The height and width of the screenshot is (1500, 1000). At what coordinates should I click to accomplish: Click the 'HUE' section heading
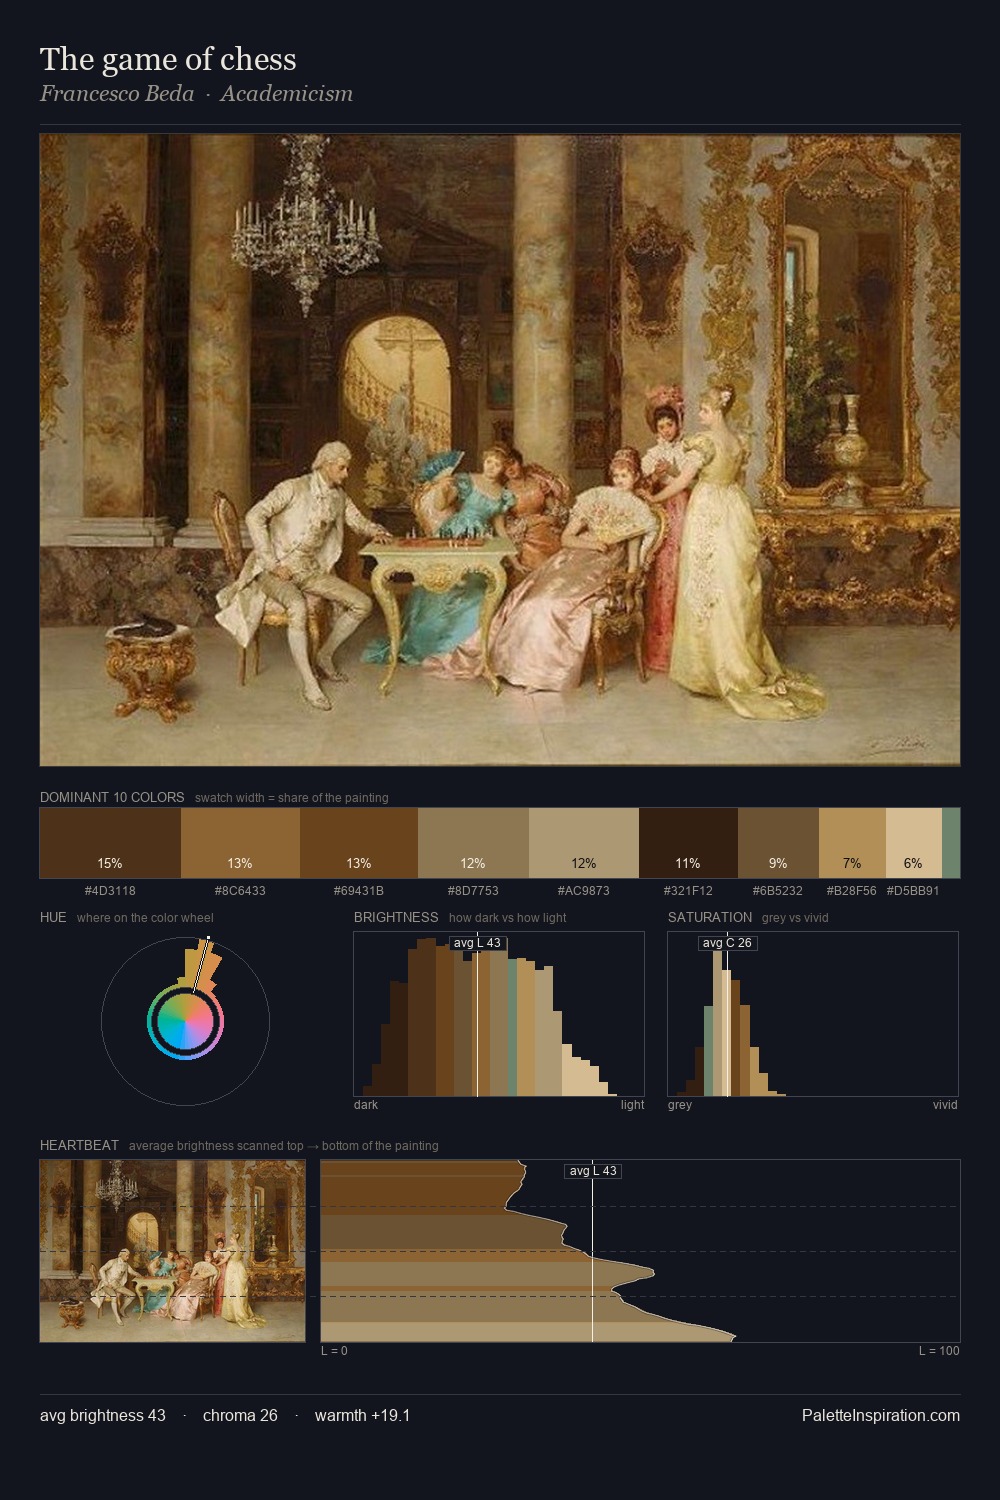[x=53, y=917]
